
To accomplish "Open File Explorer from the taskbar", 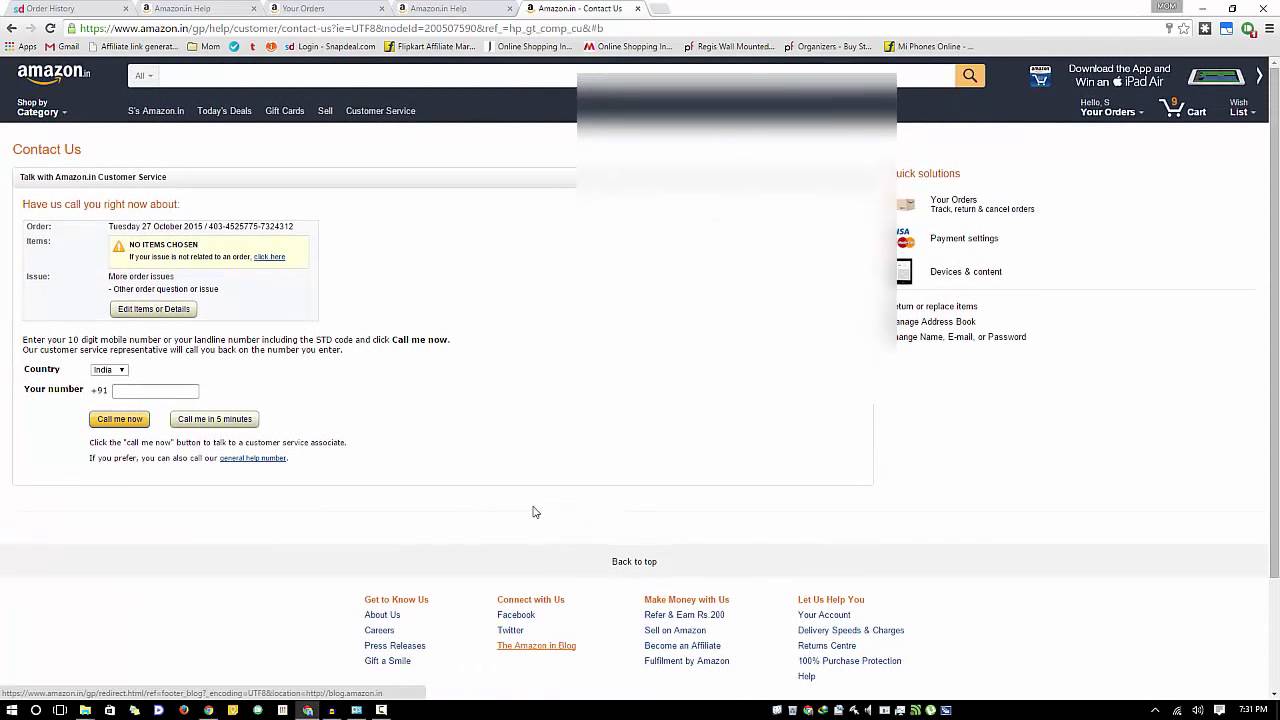I will (x=85, y=710).
